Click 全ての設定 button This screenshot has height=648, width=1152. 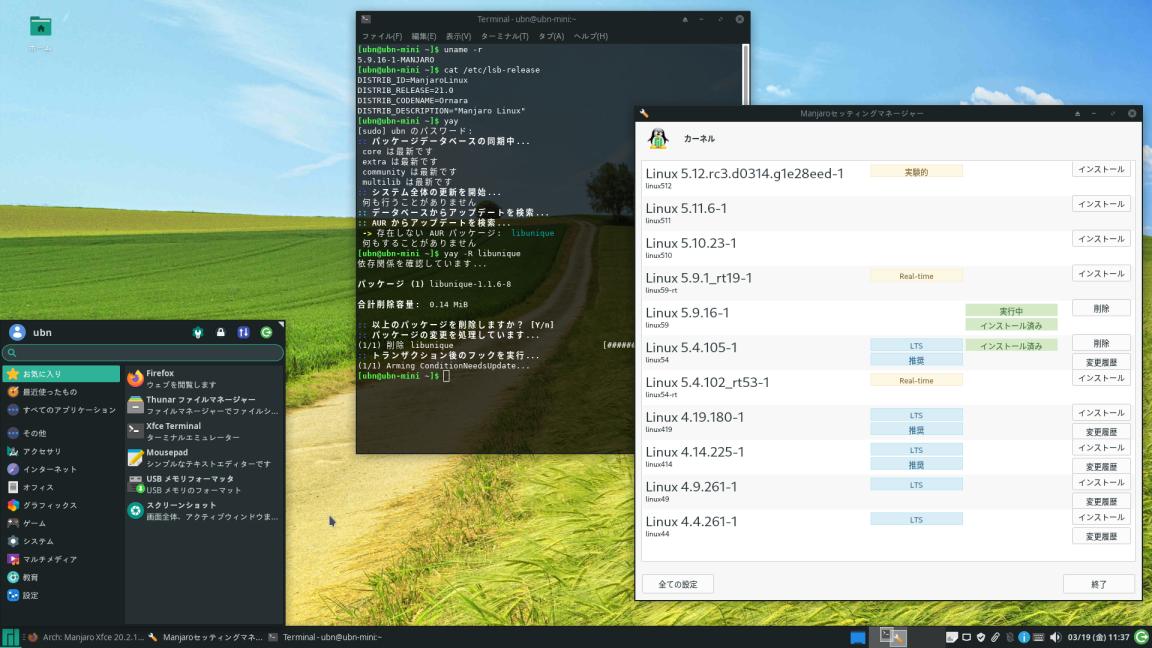tap(677, 584)
